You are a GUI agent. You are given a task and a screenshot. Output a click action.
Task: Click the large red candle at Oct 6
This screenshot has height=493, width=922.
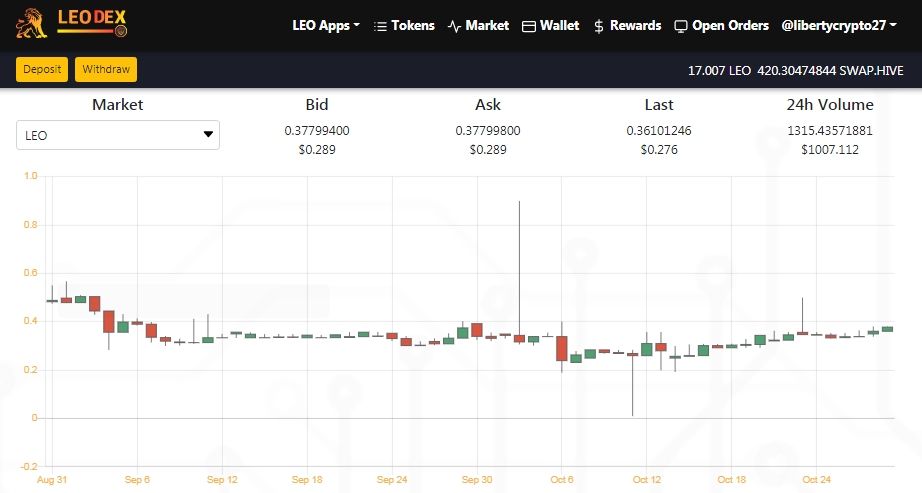(562, 348)
